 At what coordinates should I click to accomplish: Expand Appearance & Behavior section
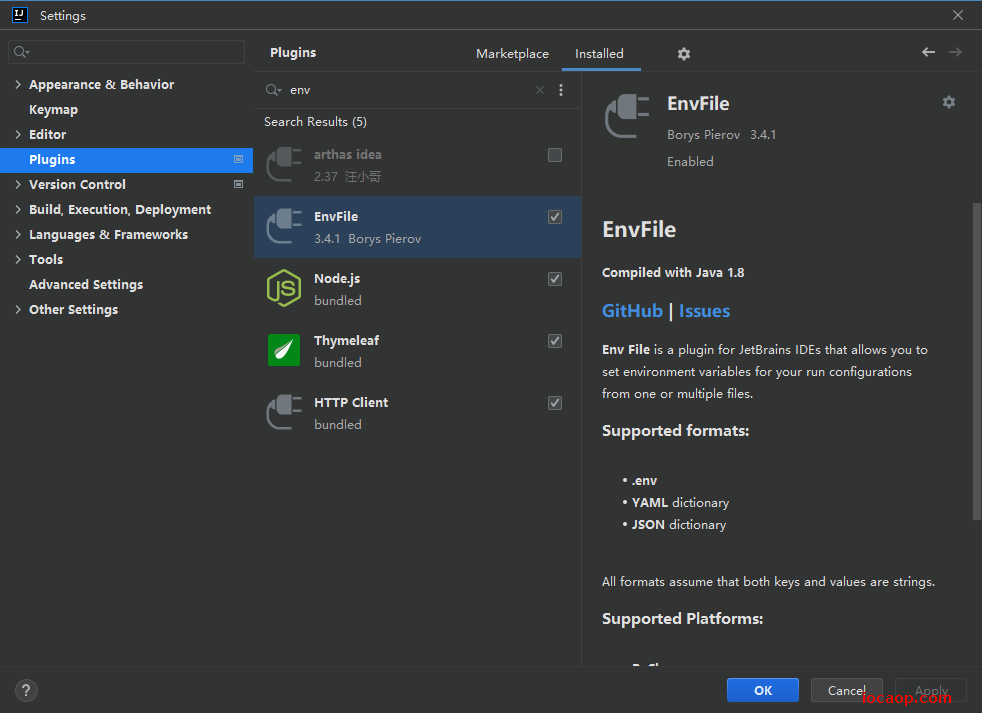pos(18,84)
